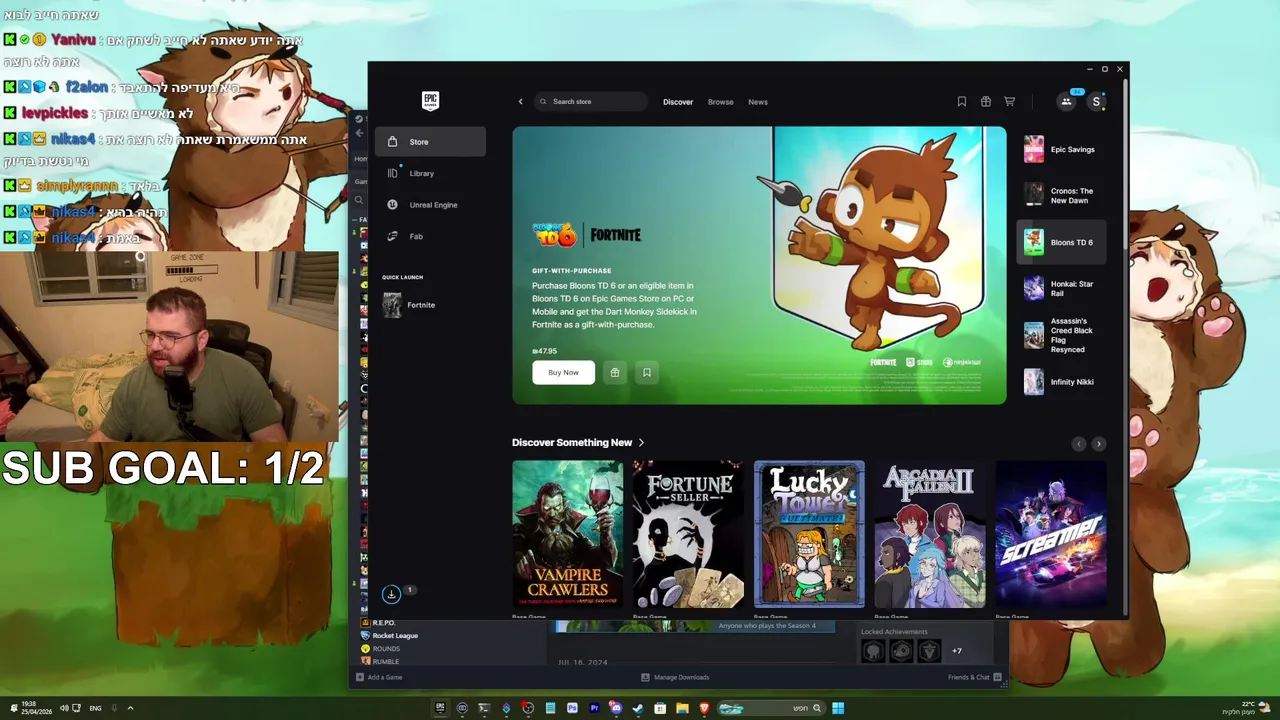This screenshot has height=720, width=1280.
Task: Open the friends icon in header
Action: coord(1066,101)
